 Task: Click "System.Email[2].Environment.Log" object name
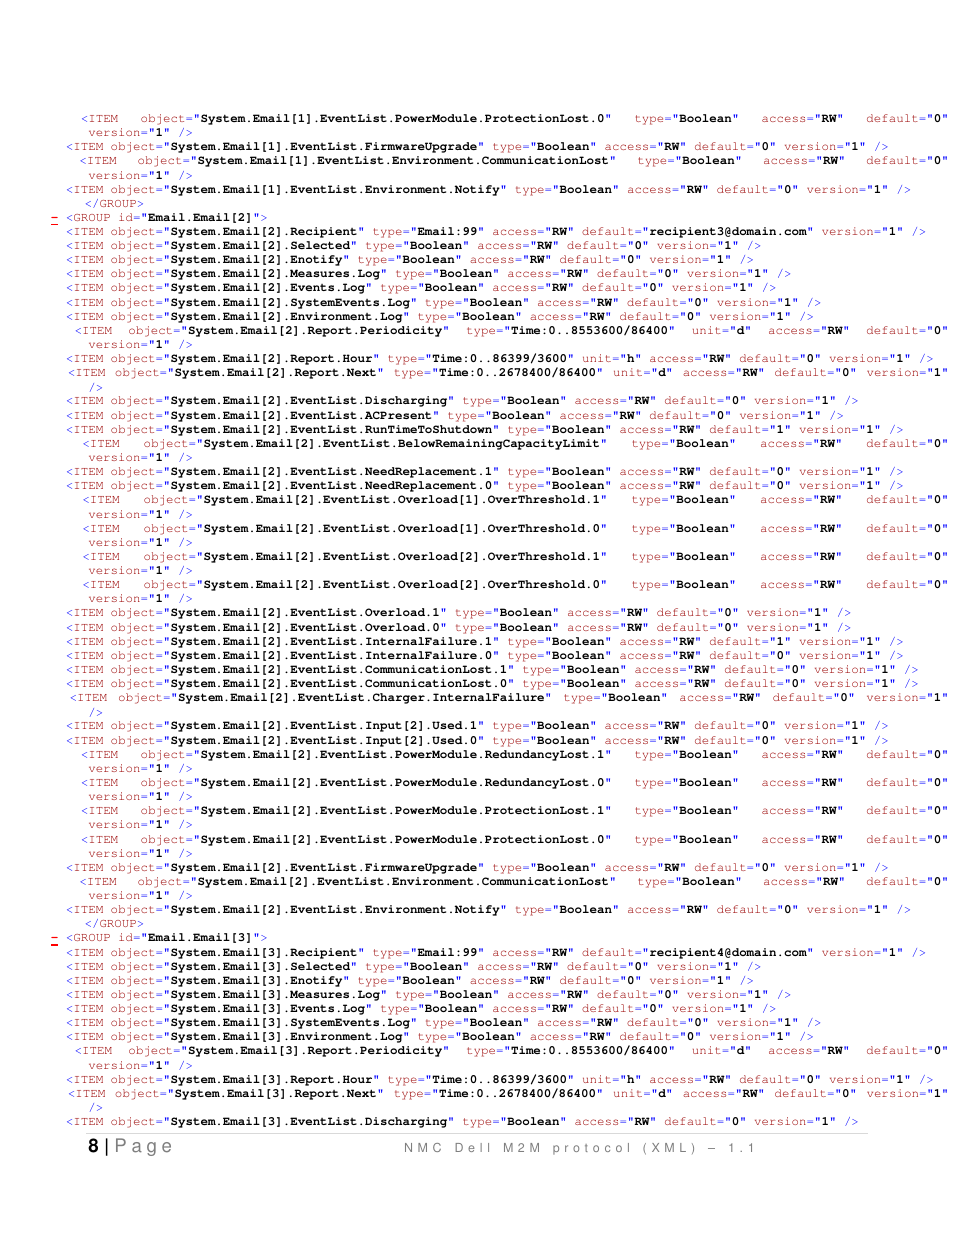point(287,317)
